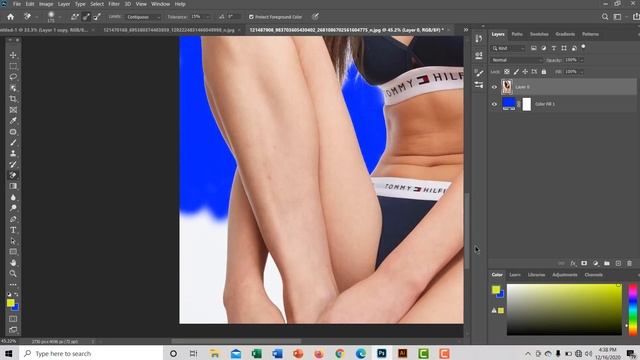Choose Sampling Continuous icon in options bar

[75, 17]
